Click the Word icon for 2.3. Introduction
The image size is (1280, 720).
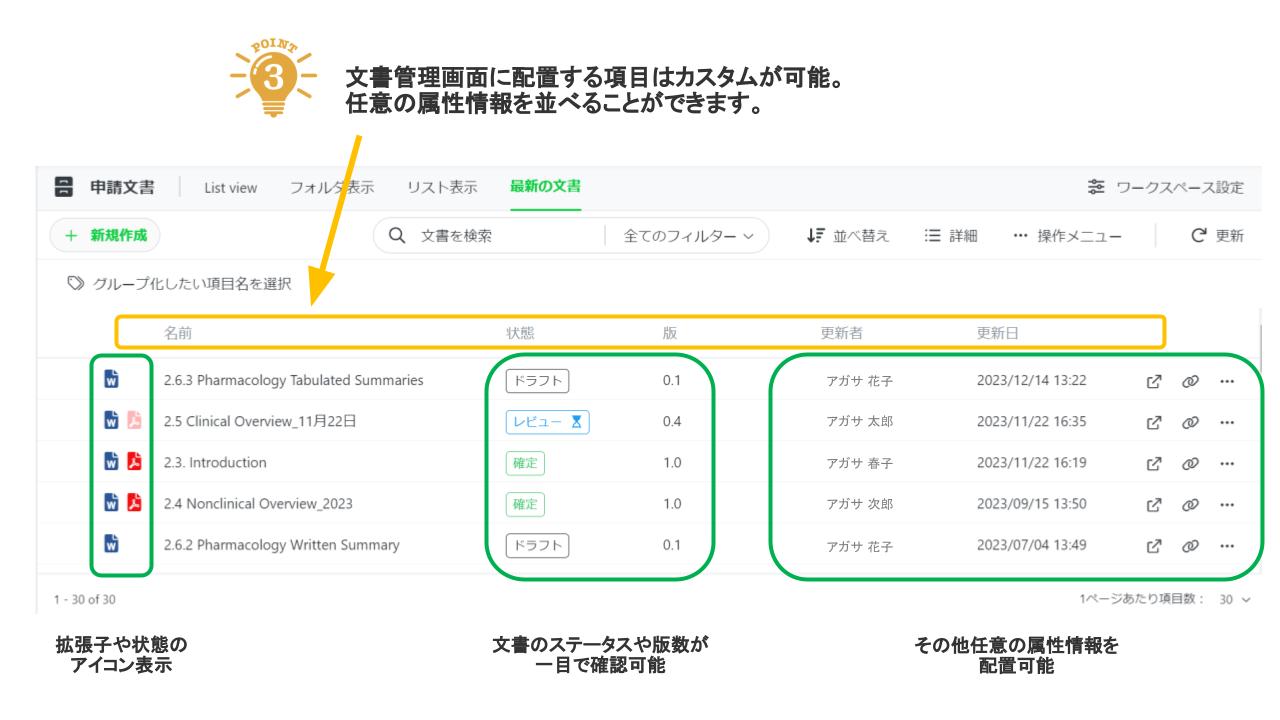[112, 463]
